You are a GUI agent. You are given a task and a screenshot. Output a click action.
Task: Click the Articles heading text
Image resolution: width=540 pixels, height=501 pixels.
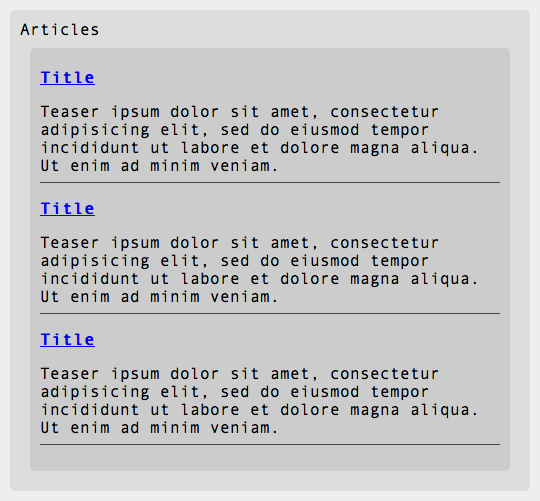click(x=60, y=30)
